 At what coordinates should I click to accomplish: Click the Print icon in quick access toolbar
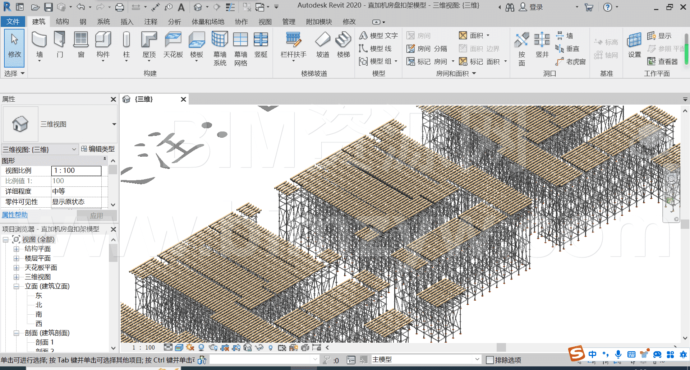(119, 7)
